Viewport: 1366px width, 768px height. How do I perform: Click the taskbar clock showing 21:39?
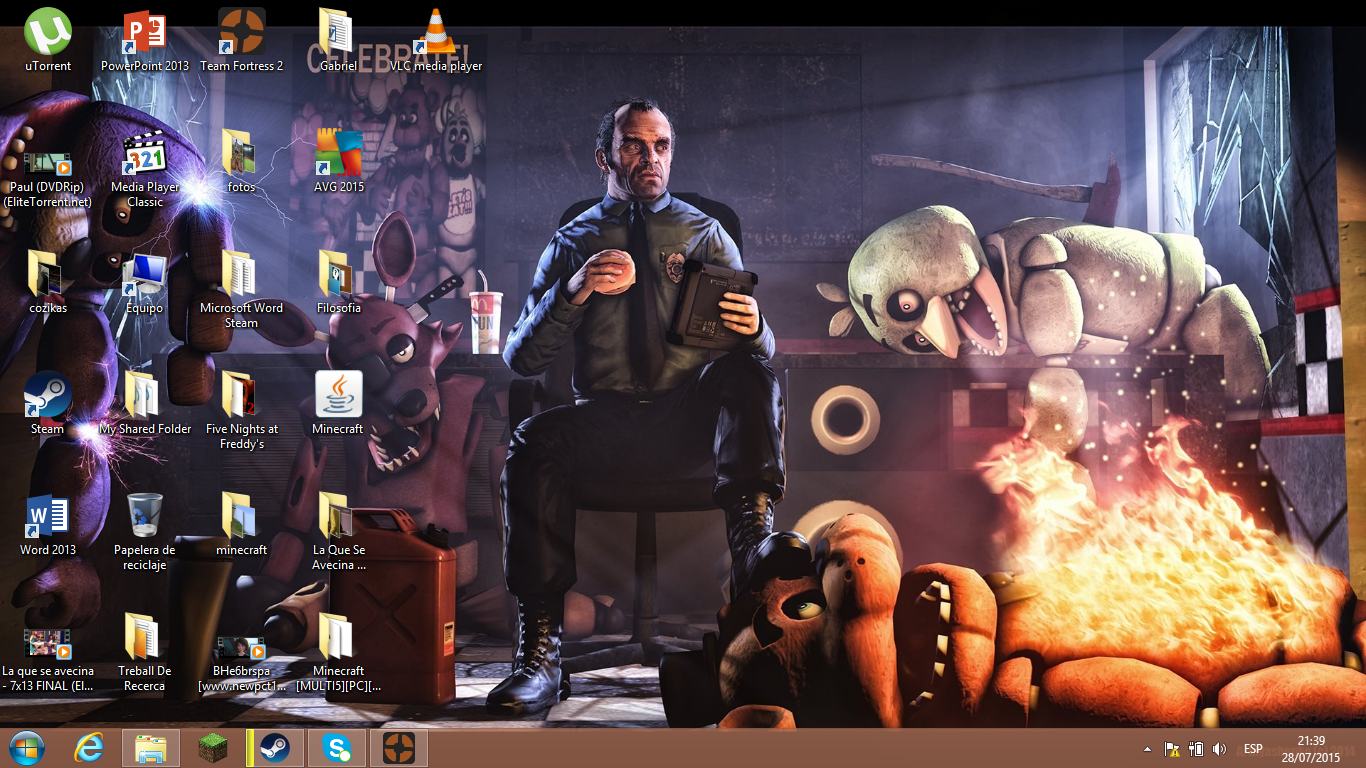pos(1311,749)
